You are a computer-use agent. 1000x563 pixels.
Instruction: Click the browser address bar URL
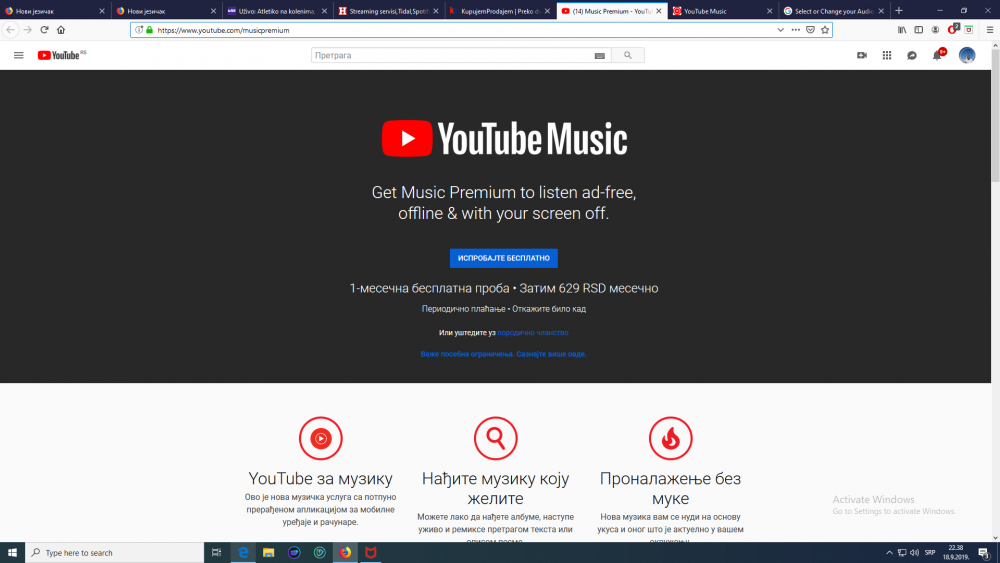pyautogui.click(x=223, y=30)
